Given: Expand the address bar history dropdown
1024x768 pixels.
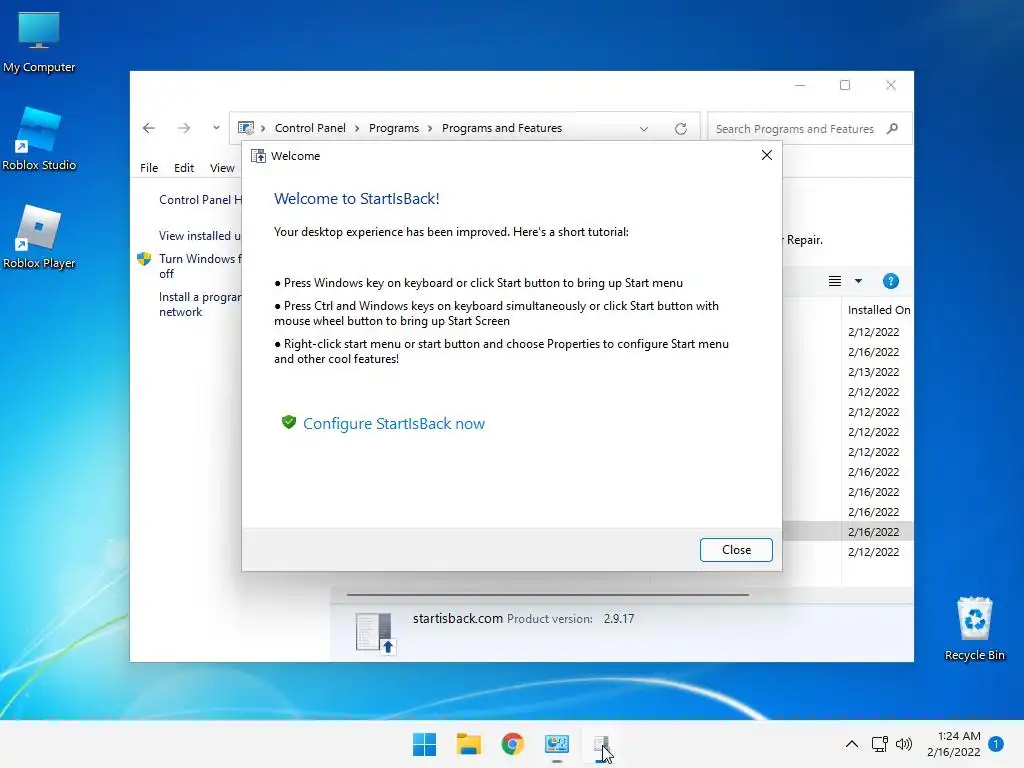Looking at the screenshot, I should click(644, 129).
